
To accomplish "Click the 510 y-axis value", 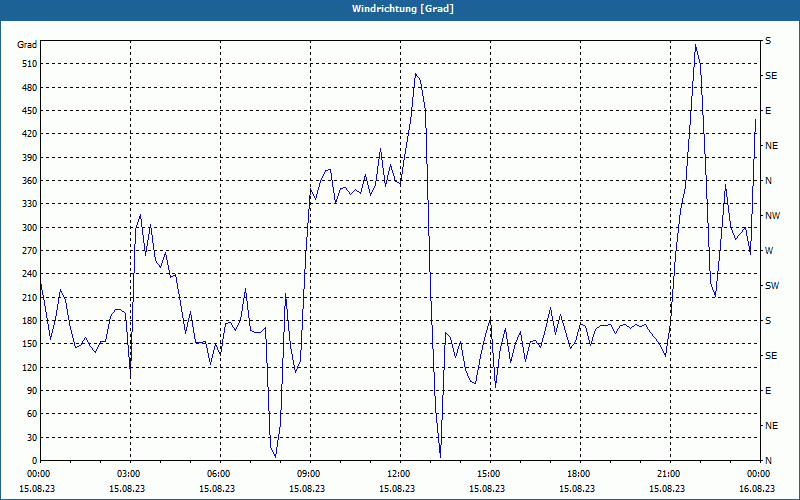I will point(30,64).
